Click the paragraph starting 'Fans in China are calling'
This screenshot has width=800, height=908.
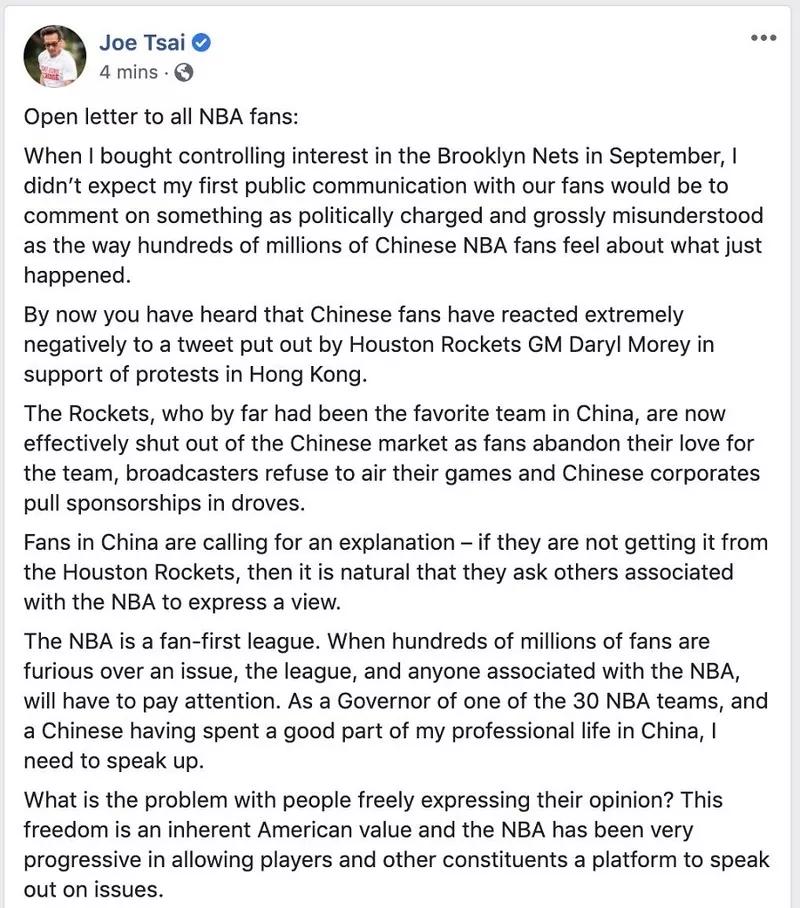click(396, 572)
